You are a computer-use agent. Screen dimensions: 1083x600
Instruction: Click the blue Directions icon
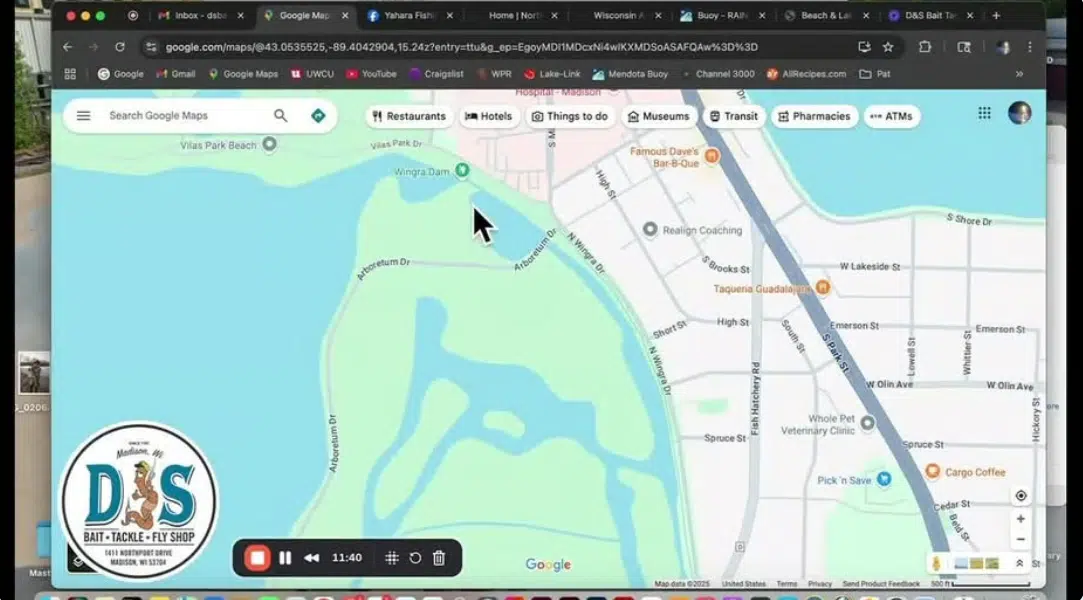pos(318,116)
